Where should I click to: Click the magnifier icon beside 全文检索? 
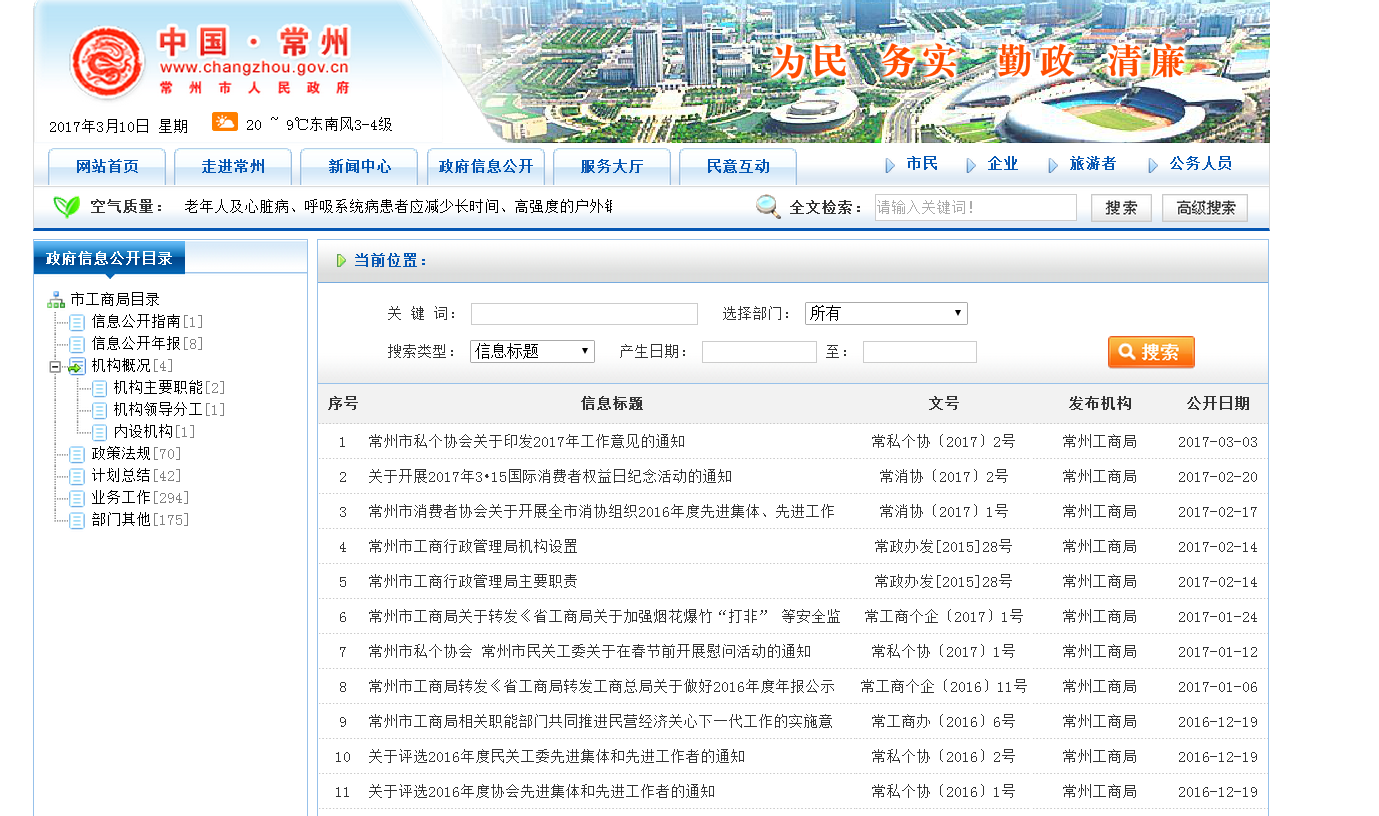pos(768,207)
